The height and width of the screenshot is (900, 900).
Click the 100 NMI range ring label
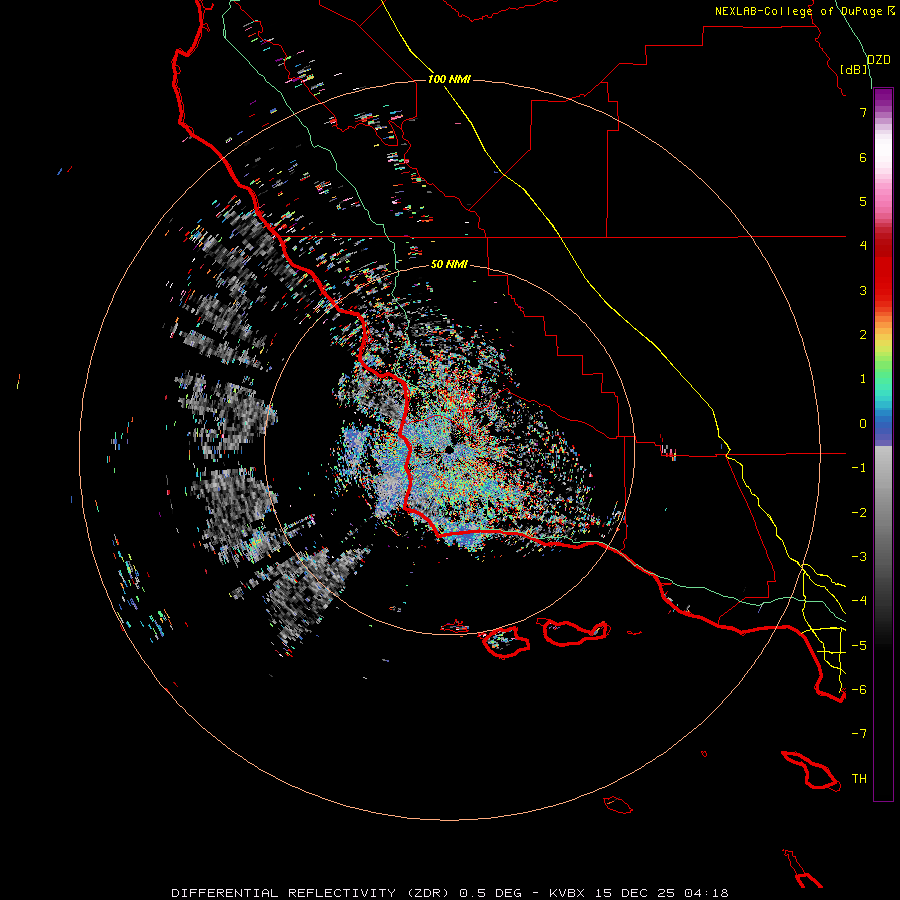[449, 79]
